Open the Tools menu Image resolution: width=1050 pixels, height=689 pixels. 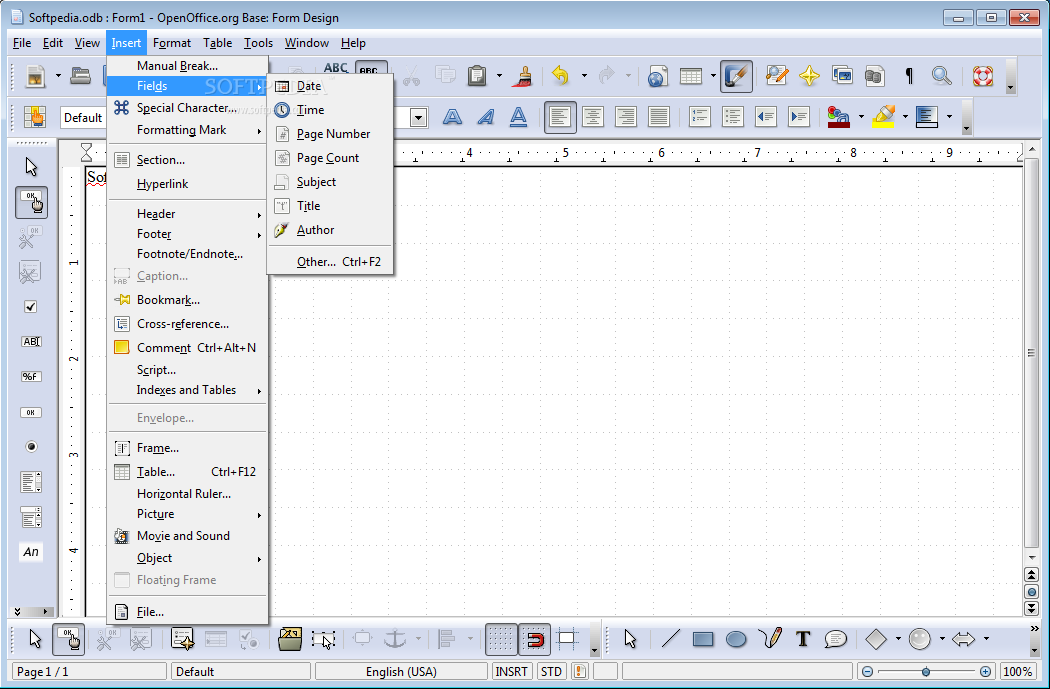258,43
